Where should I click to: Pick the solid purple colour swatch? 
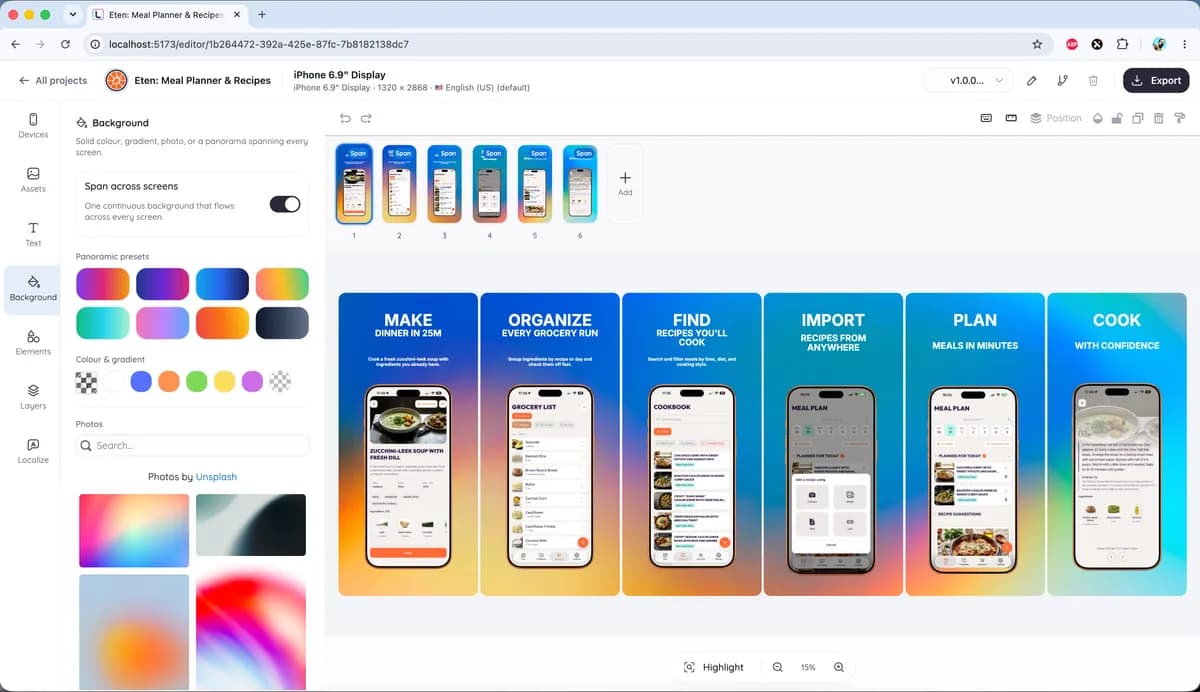click(x=253, y=381)
